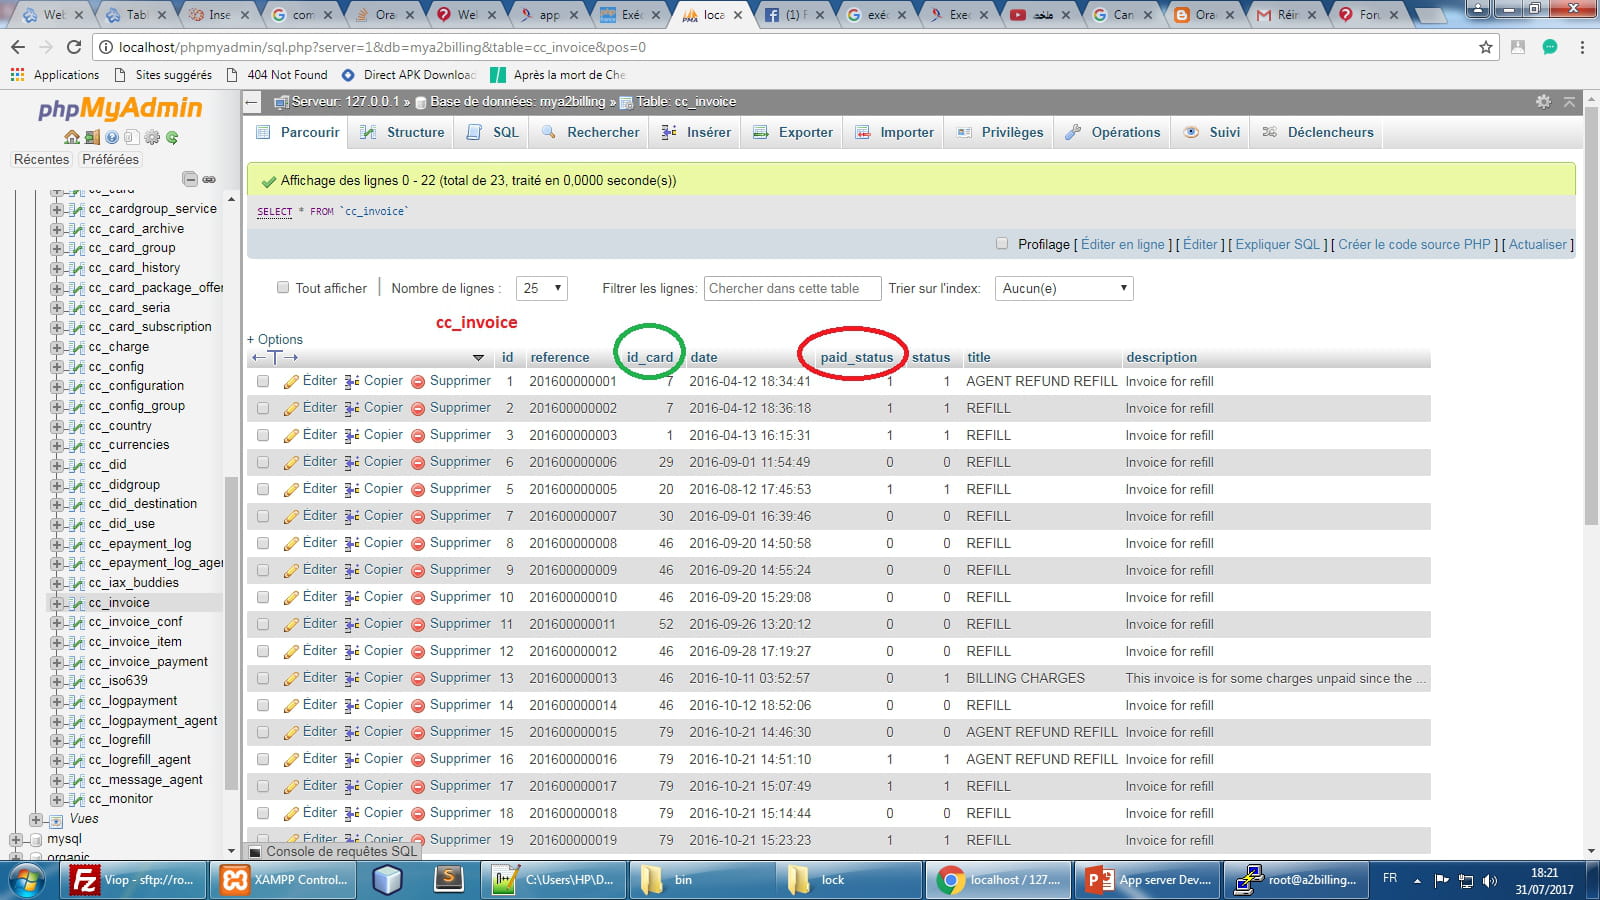Image resolution: width=1600 pixels, height=900 pixels.
Task: Expand the cc_charge table tree node
Action: point(57,347)
